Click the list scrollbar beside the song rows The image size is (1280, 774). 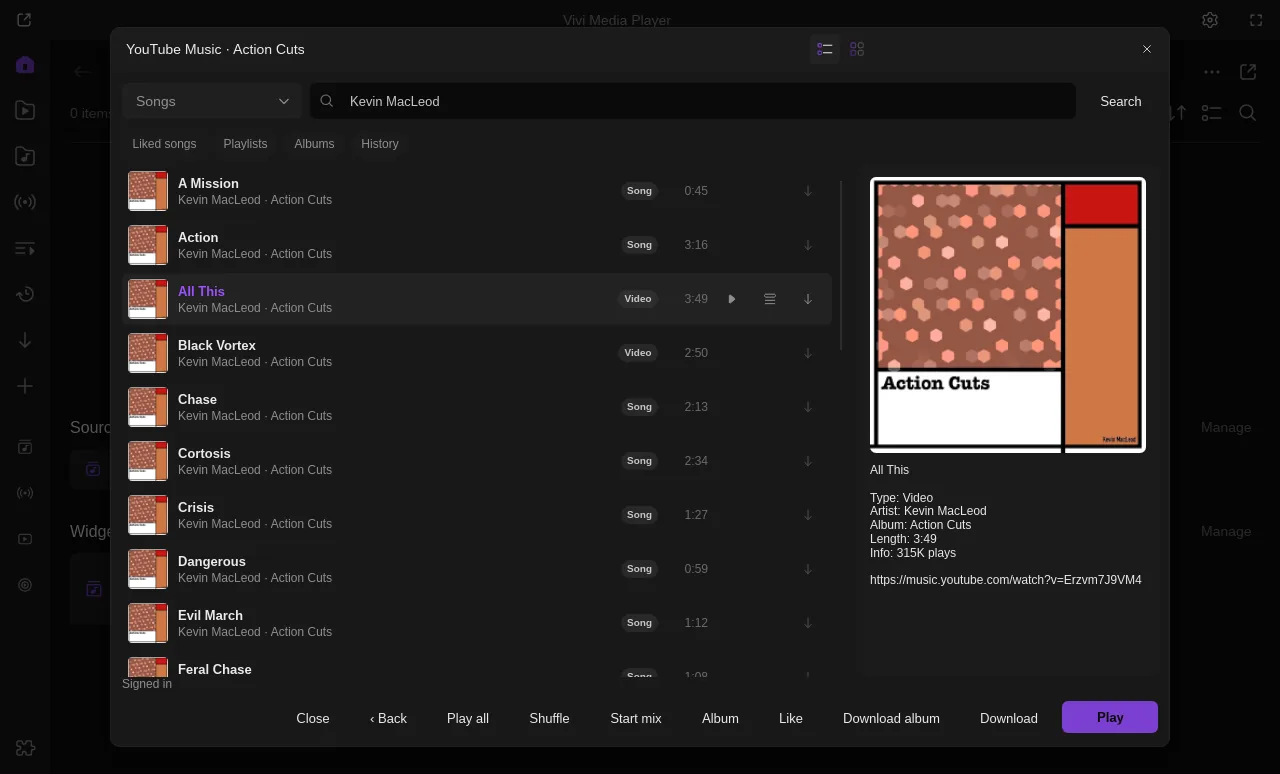(842, 265)
